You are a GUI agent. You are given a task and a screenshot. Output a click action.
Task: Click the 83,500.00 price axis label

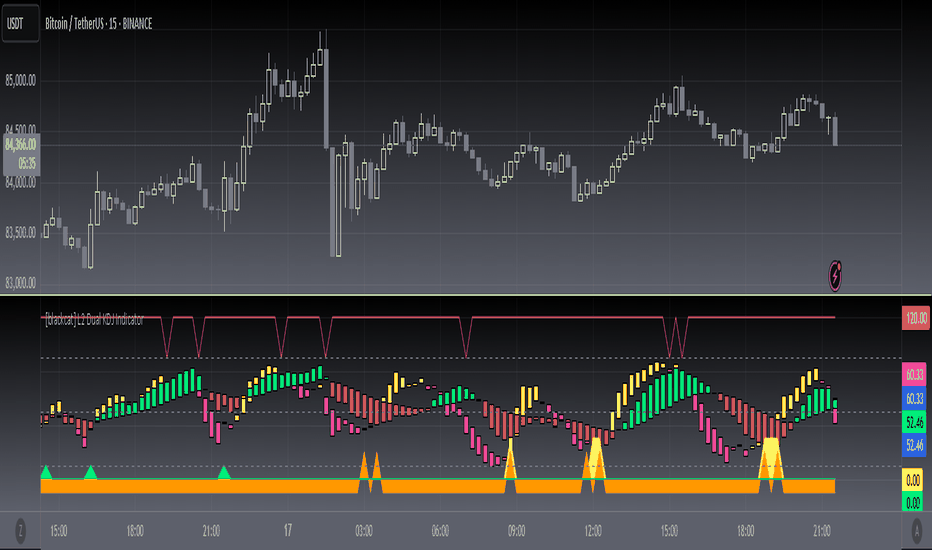(21, 232)
